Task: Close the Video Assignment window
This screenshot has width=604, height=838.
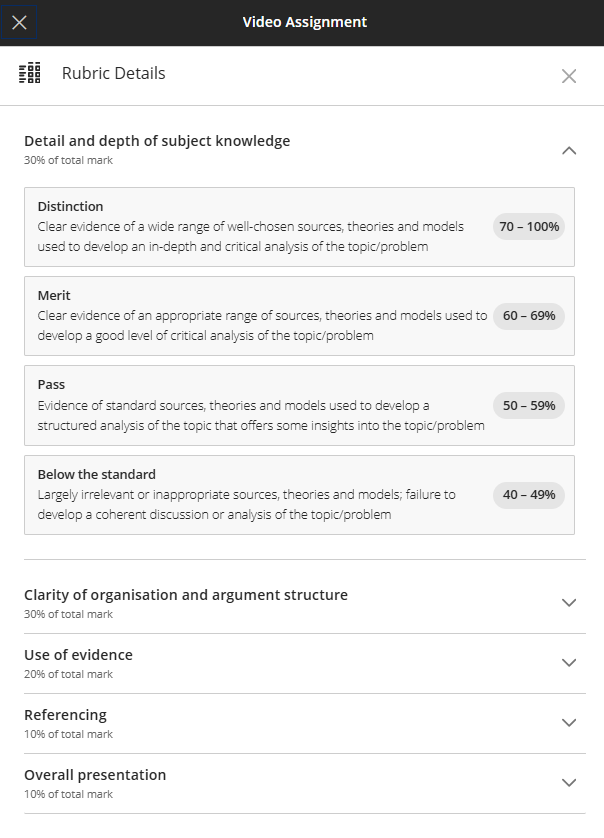Action: pos(19,22)
